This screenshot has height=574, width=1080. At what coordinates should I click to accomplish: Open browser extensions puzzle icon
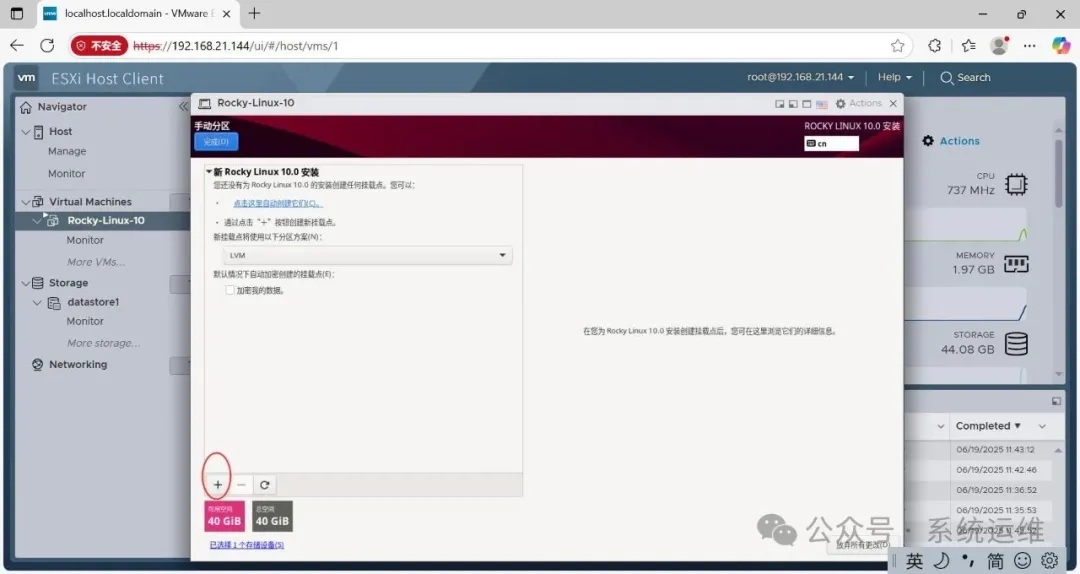point(934,45)
